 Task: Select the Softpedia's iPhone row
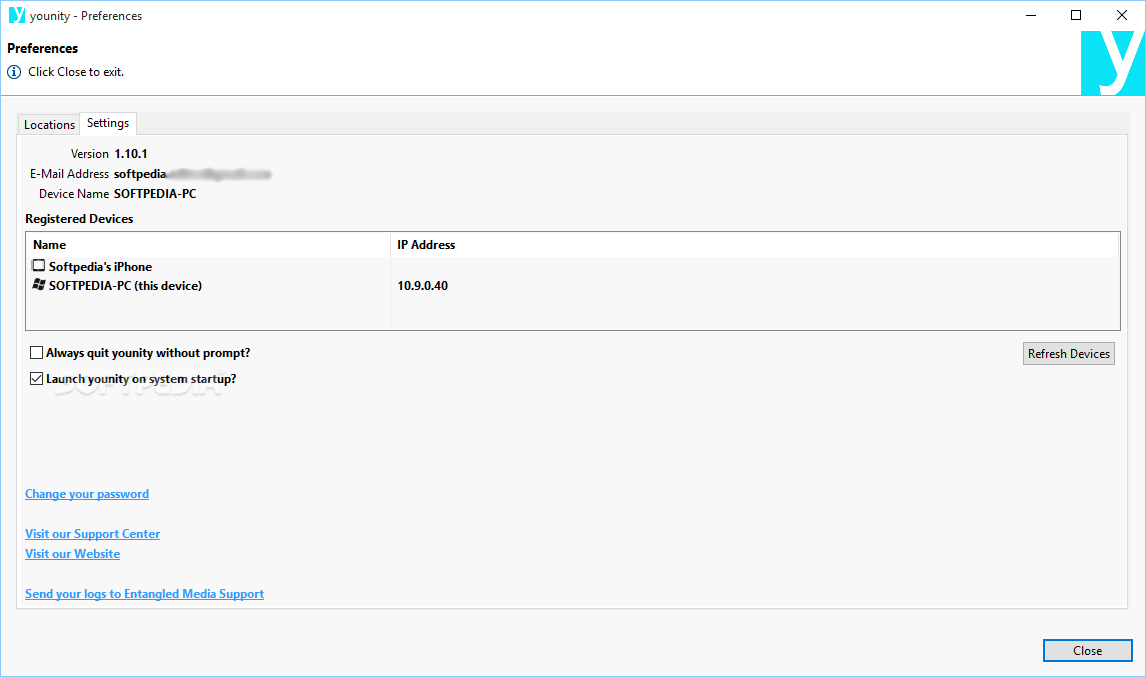point(572,267)
